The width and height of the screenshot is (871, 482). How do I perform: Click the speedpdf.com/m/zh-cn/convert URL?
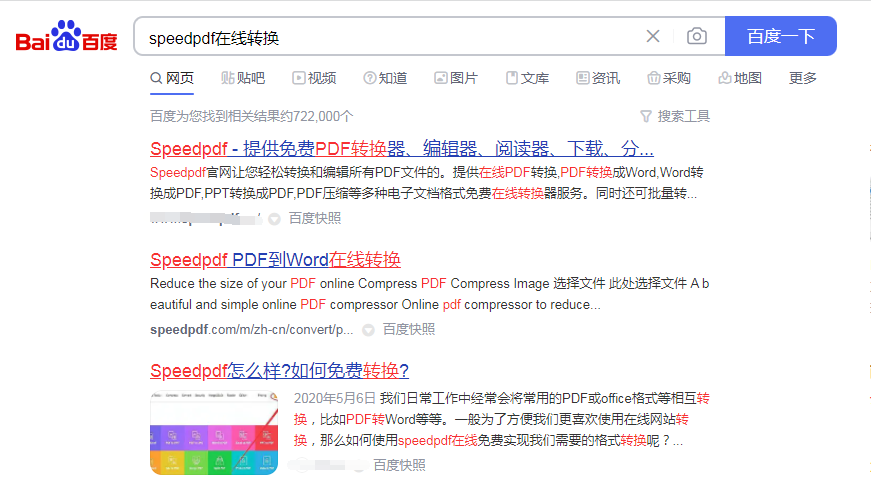[252, 329]
